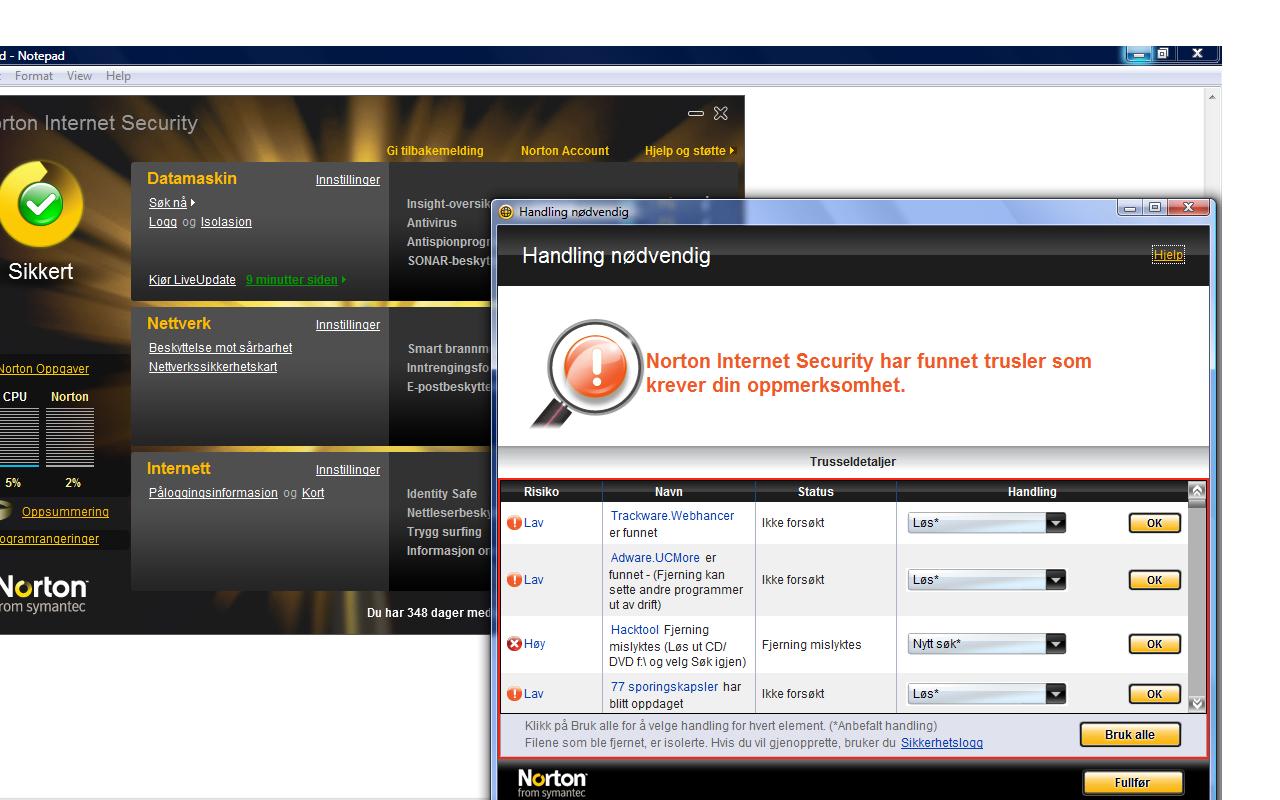Open Notepad View menu
The image size is (1280, 800).
(79, 76)
